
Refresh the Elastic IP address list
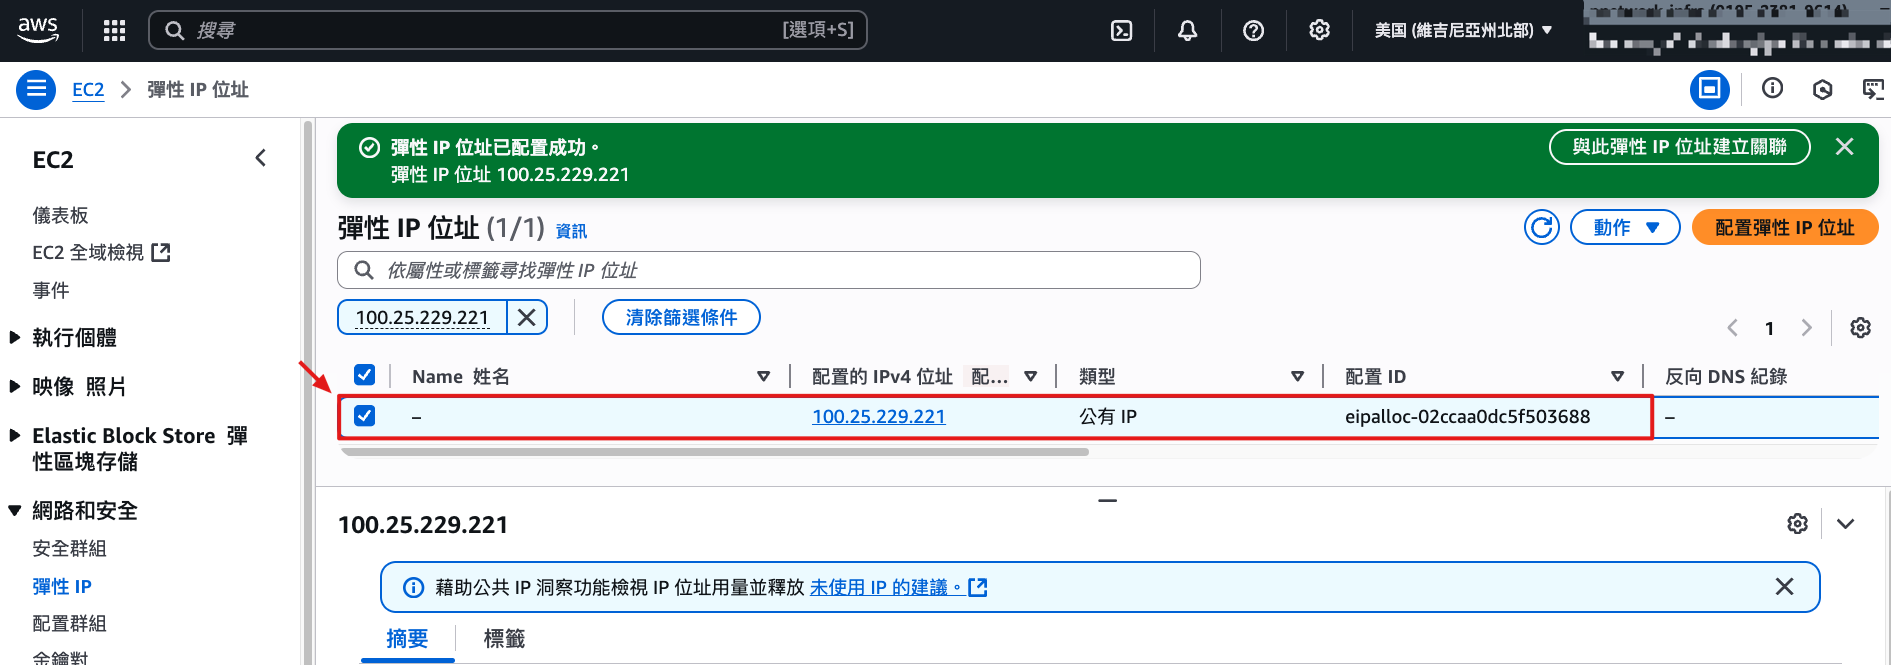1541,228
